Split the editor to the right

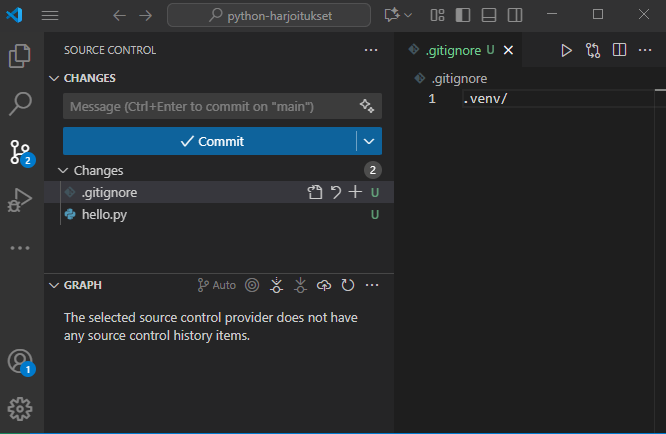tap(619, 50)
